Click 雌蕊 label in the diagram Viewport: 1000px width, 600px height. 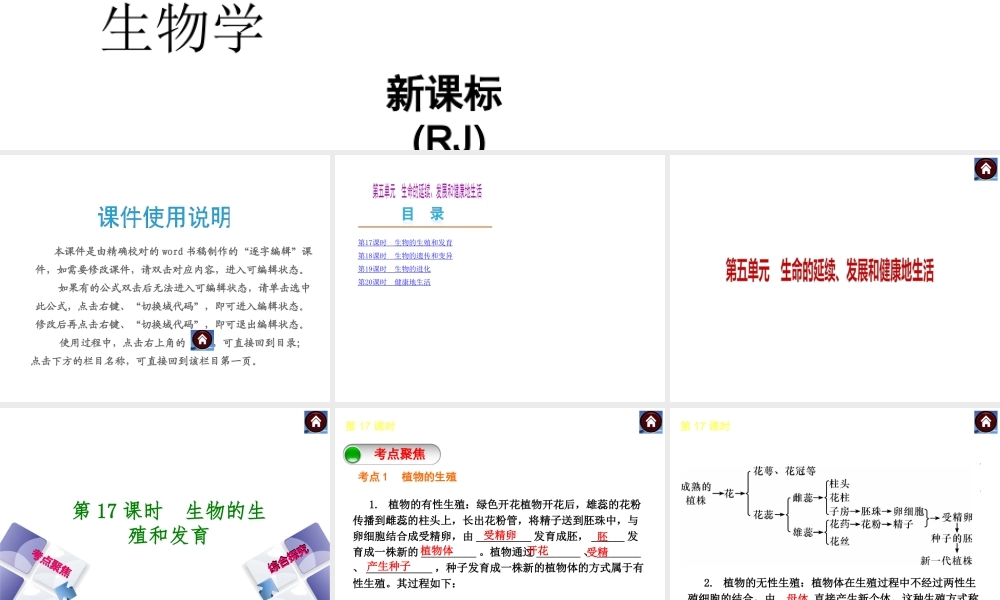(803, 498)
